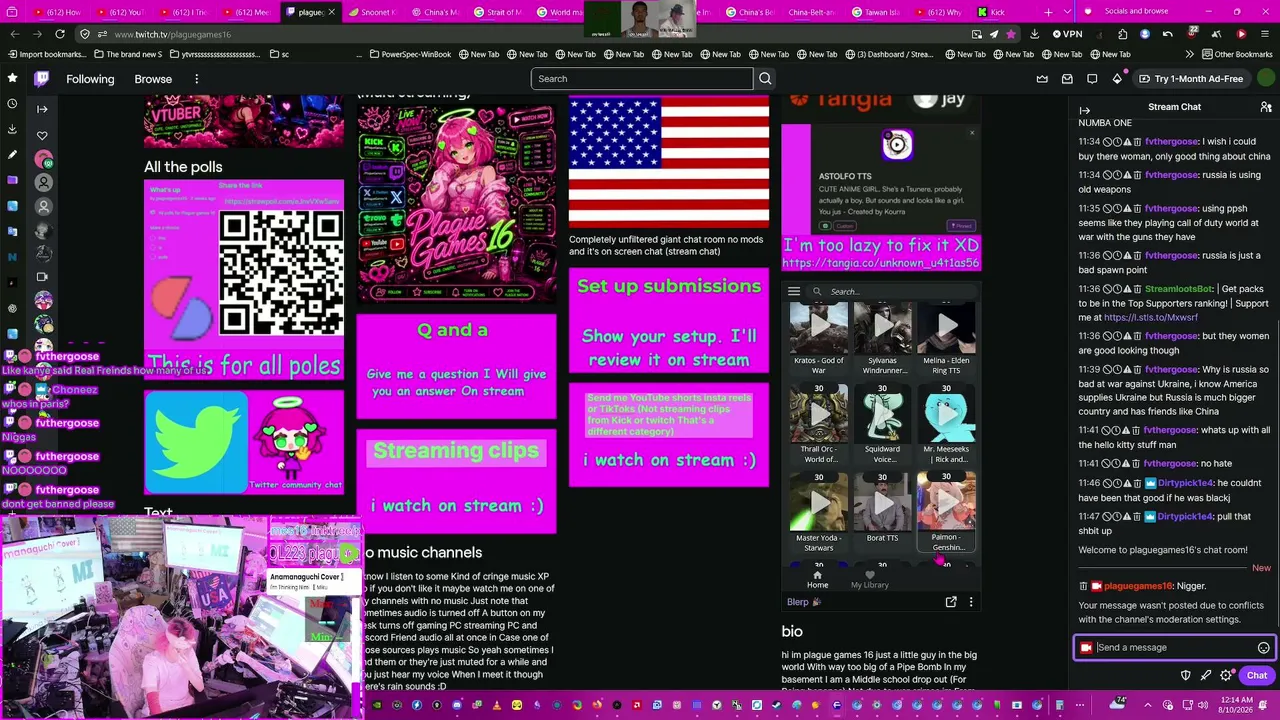The height and width of the screenshot is (720, 1280).
Task: Open browser downloads arrow icon
Action: 1034,34
